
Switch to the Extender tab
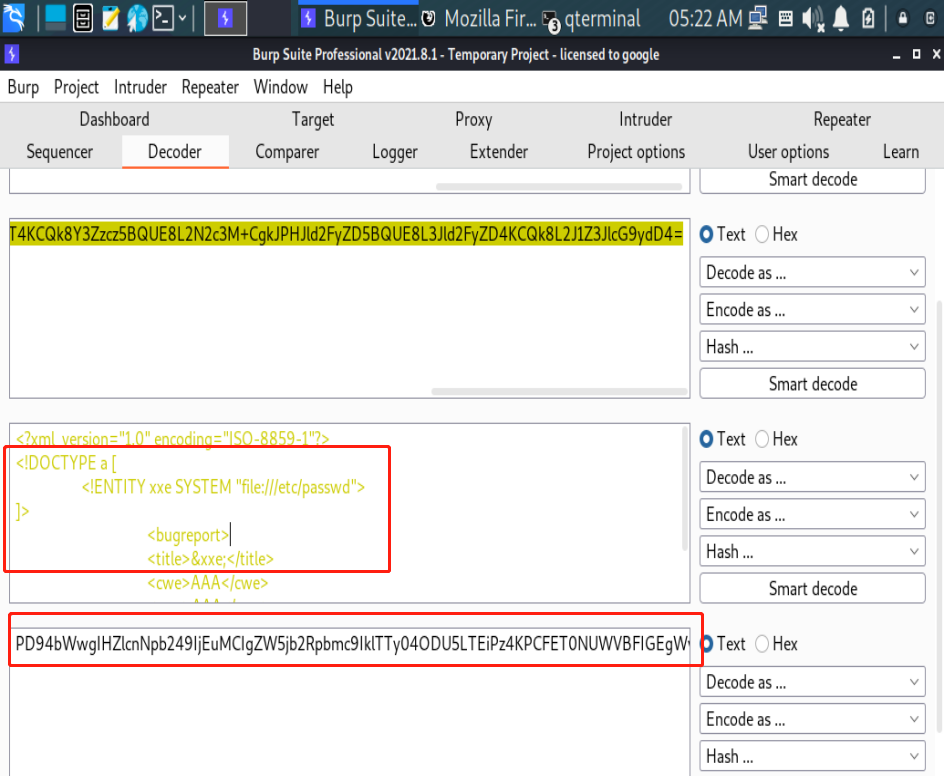tap(499, 152)
